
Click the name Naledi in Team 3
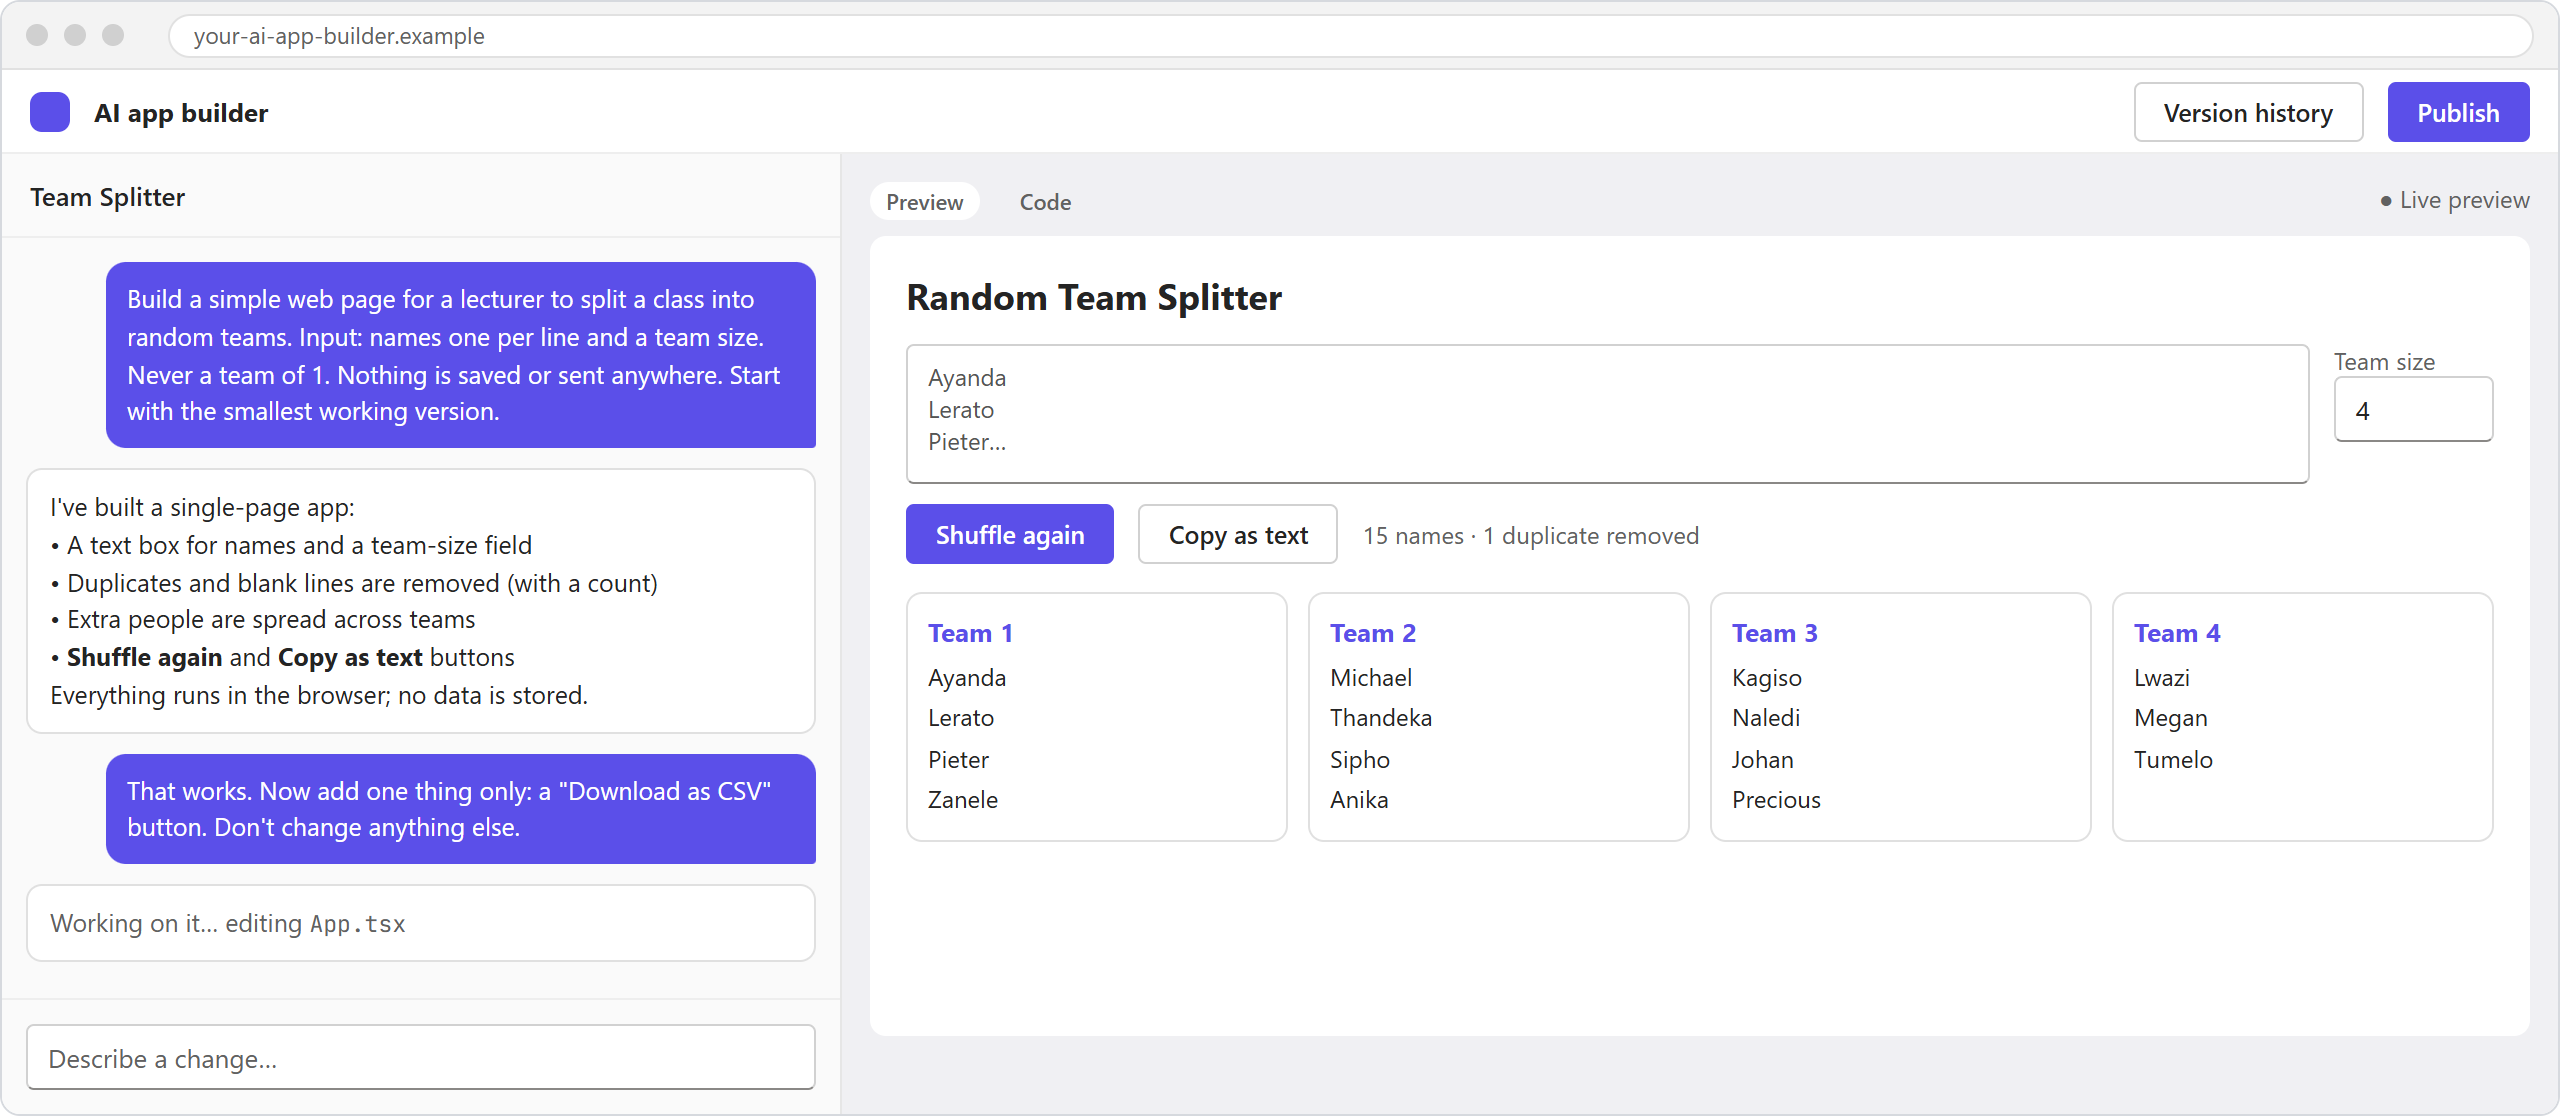1766,718
